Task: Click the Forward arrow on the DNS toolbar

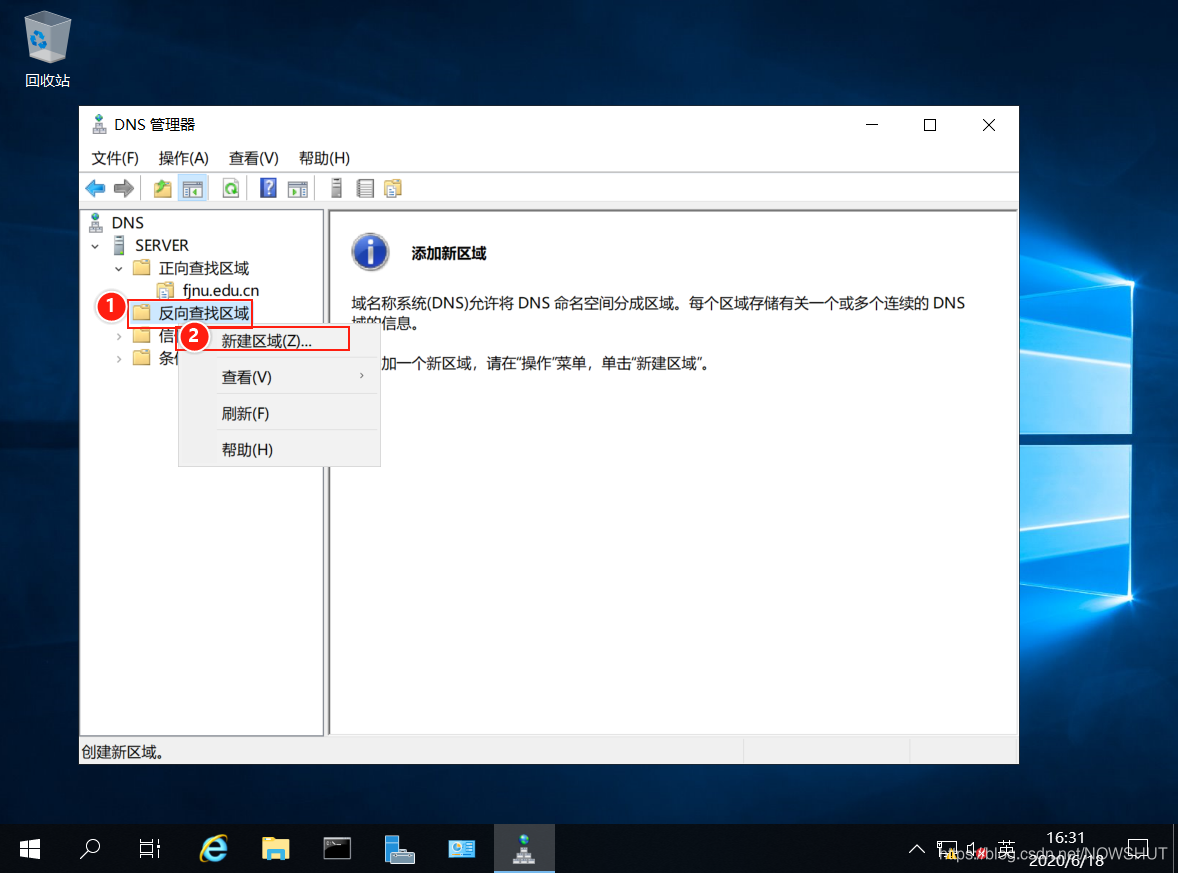Action: [123, 187]
